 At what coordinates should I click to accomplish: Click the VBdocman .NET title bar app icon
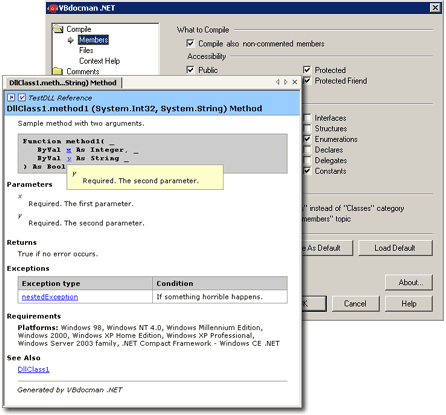click(x=52, y=8)
